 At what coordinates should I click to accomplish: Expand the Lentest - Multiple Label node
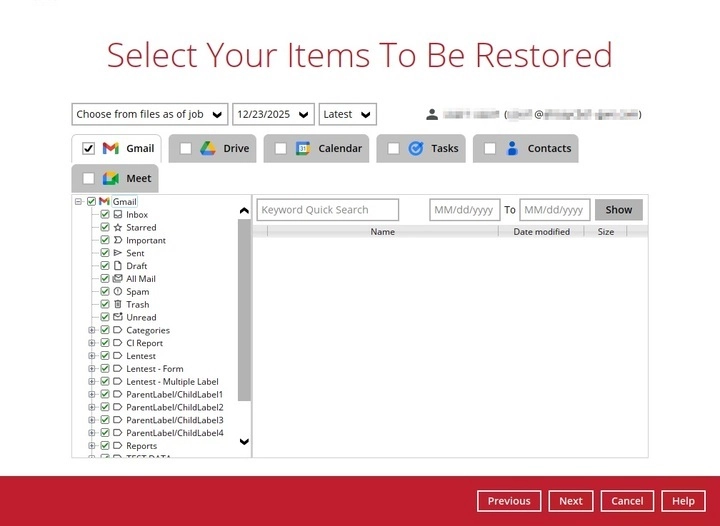pyautogui.click(x=91, y=381)
